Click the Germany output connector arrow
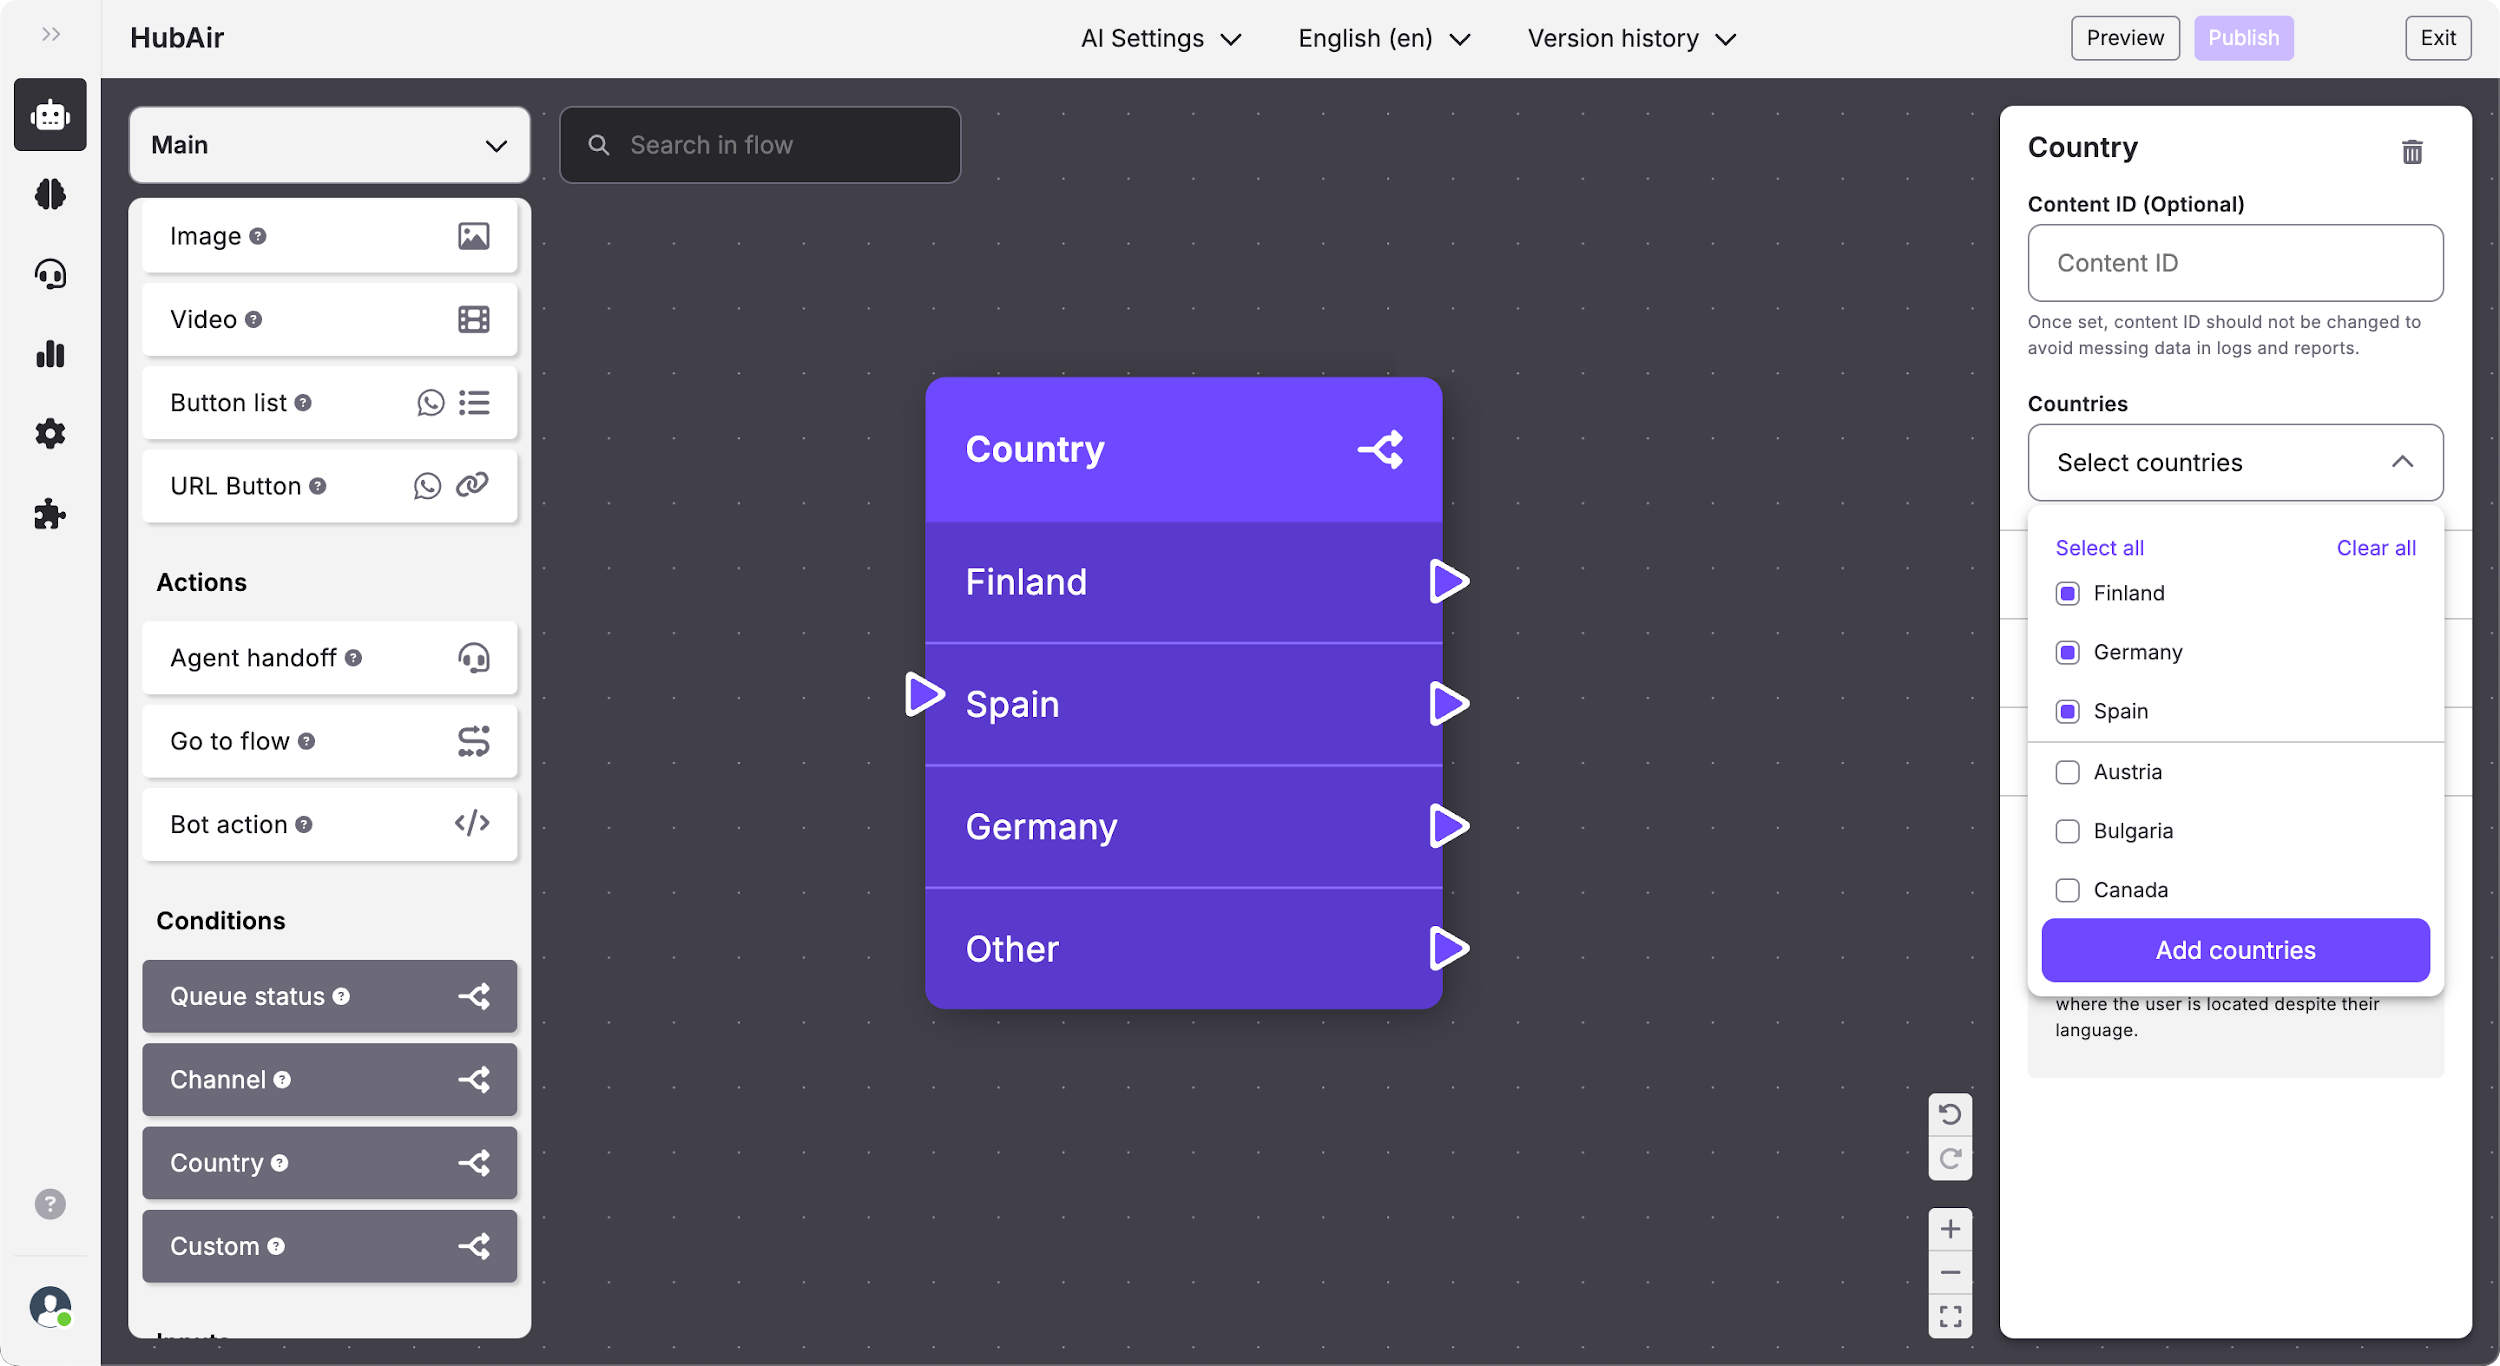This screenshot has height=1366, width=2500. (1448, 826)
